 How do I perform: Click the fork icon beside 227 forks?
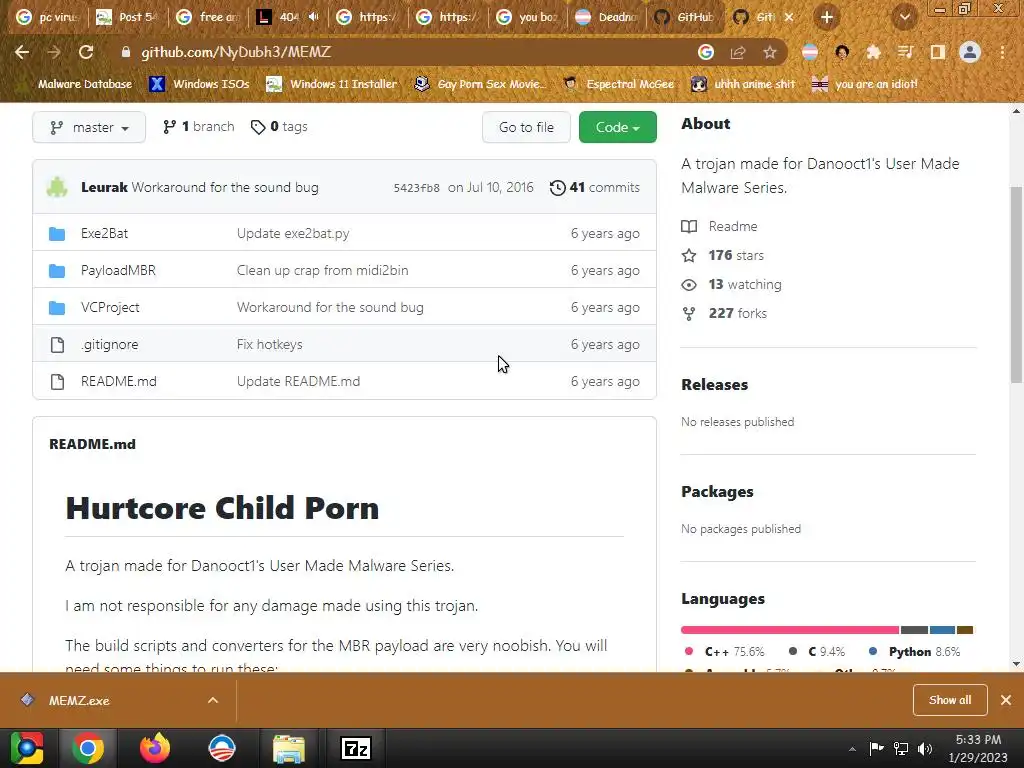[x=689, y=313]
